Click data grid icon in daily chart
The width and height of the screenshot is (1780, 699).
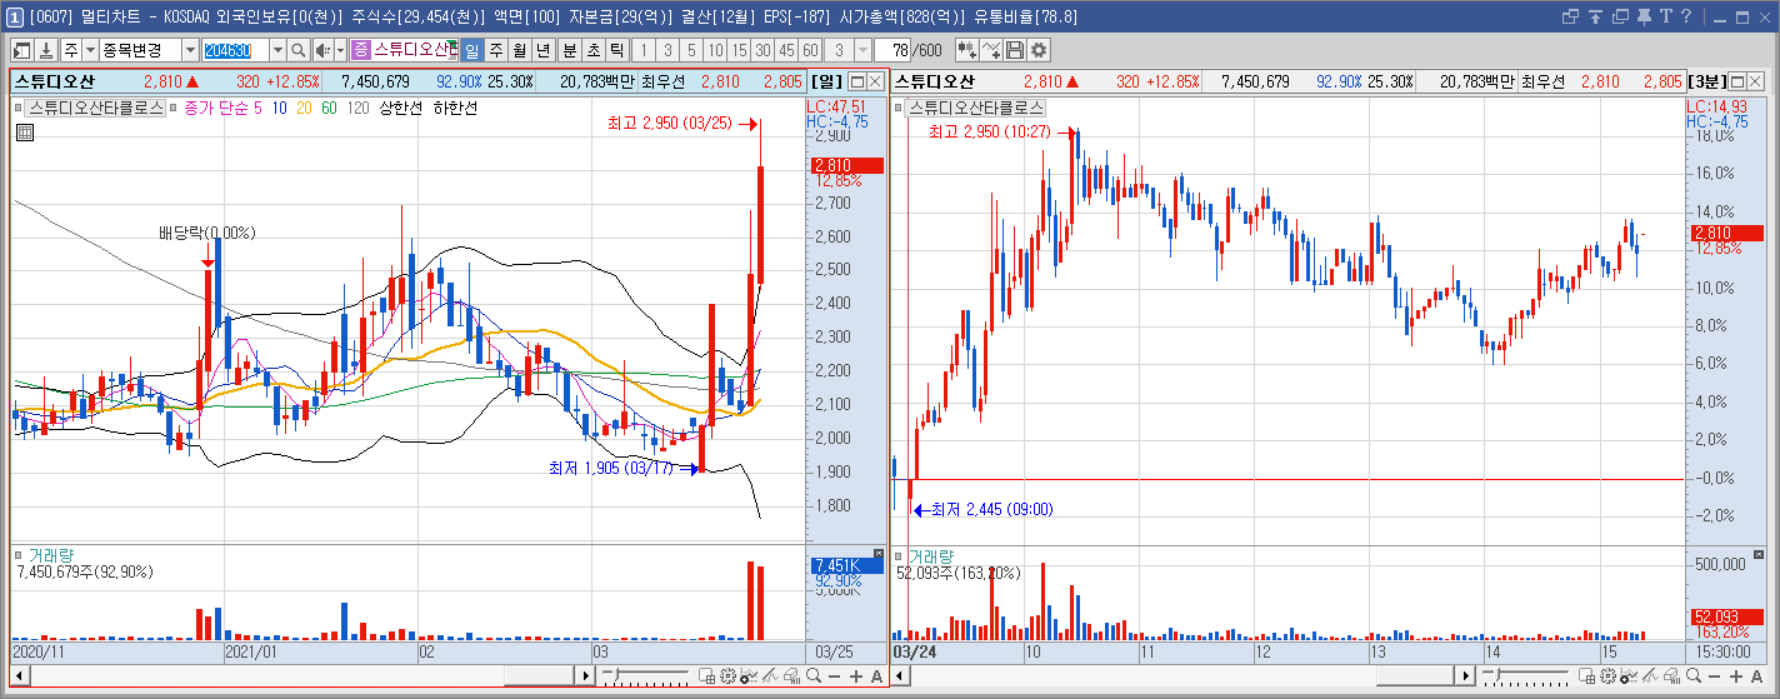25,132
